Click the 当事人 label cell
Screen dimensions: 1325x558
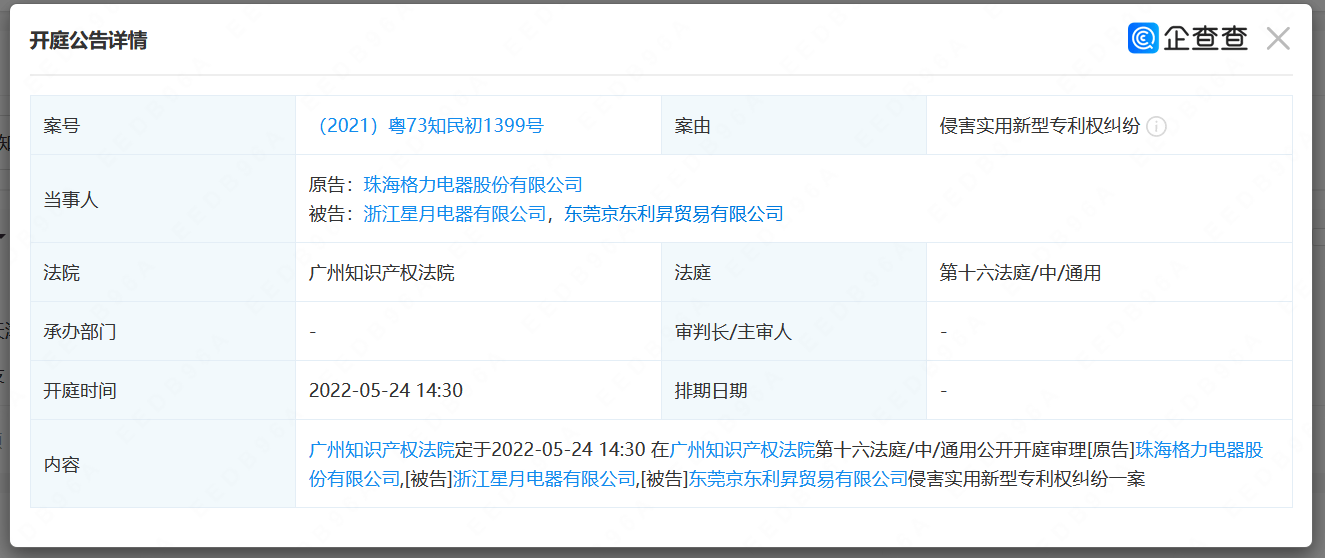tap(163, 199)
